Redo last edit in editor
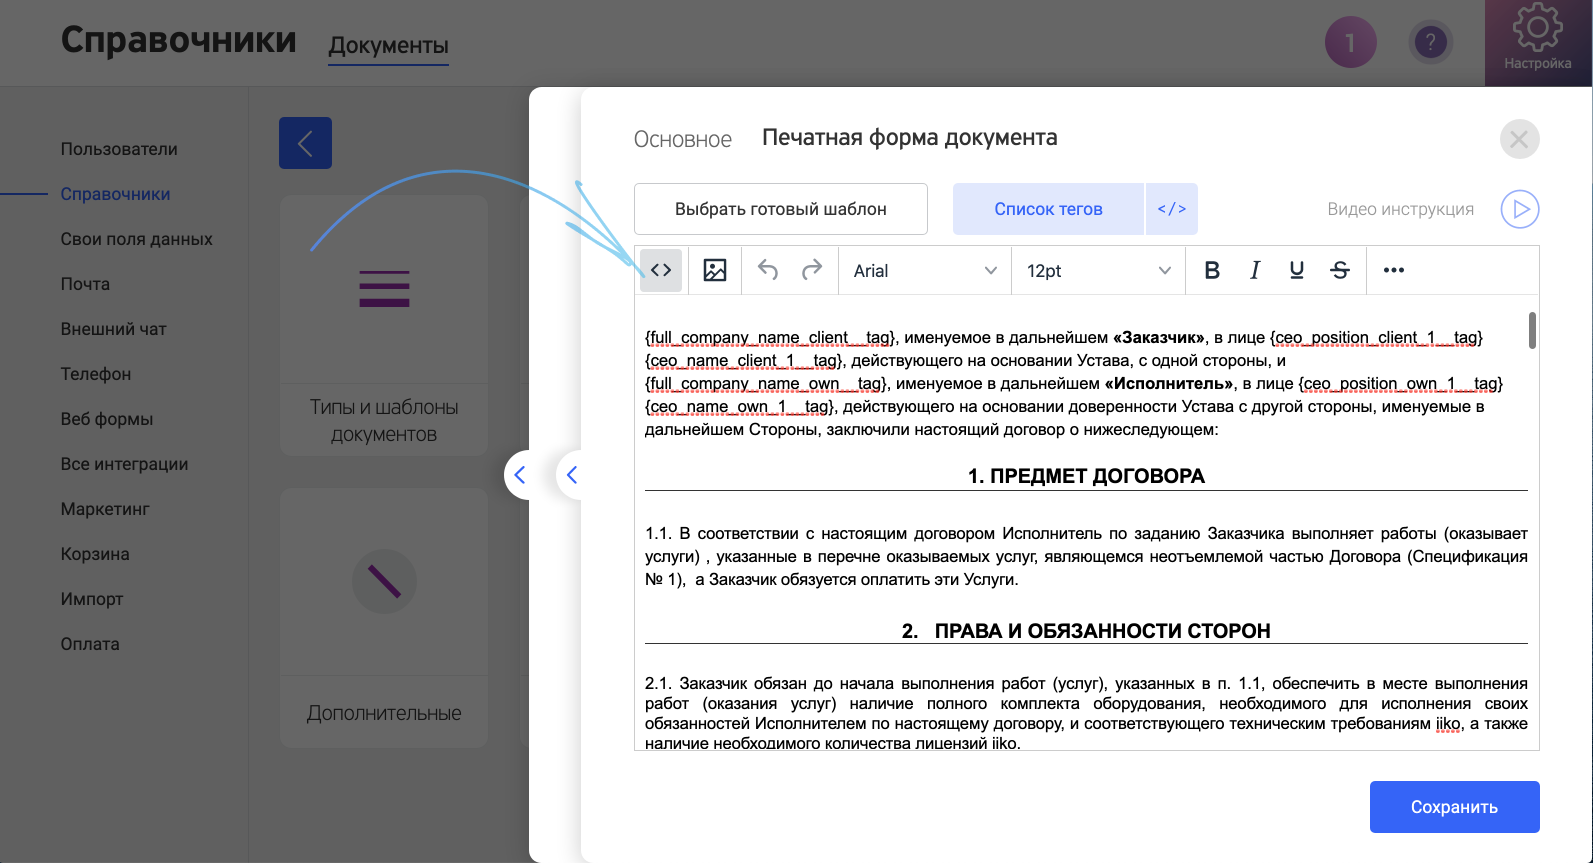This screenshot has width=1593, height=863. coord(812,270)
